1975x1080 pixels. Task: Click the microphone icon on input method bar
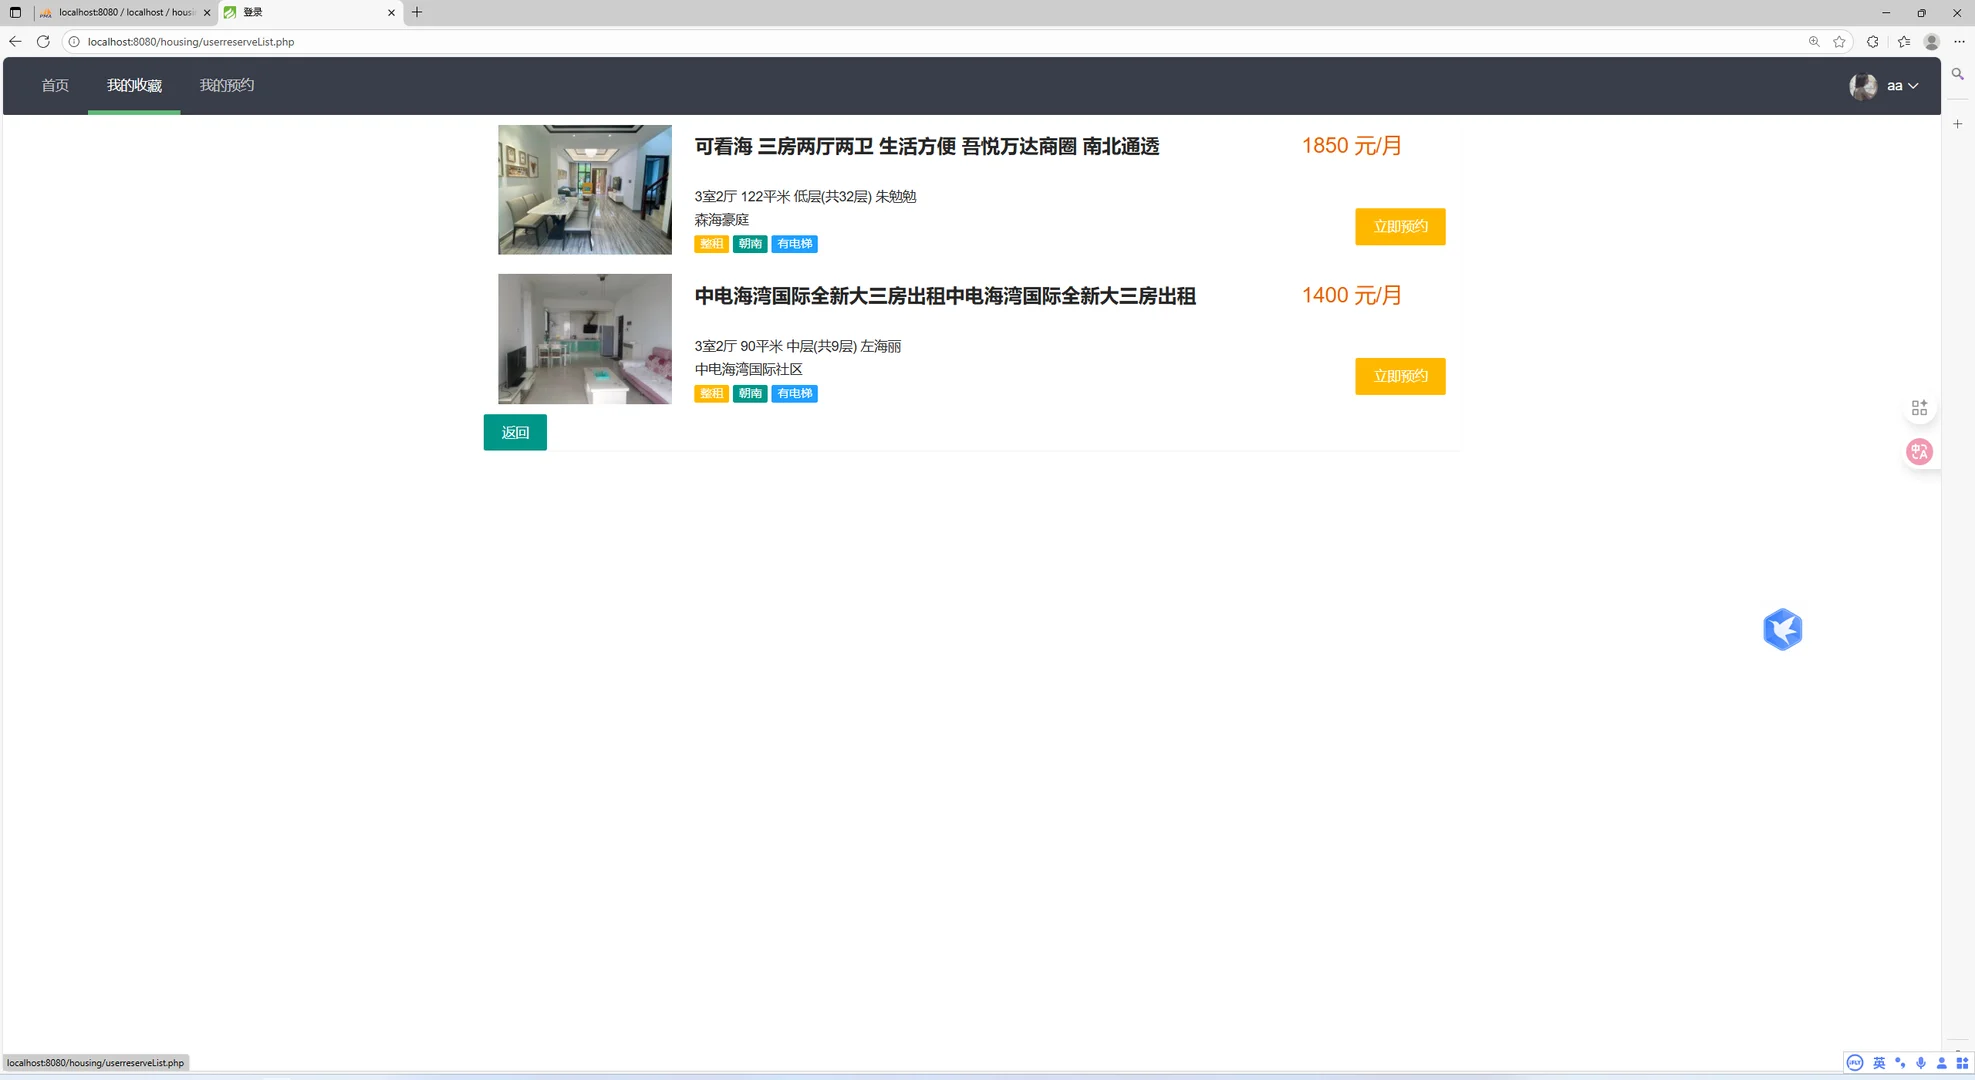1921,1063
